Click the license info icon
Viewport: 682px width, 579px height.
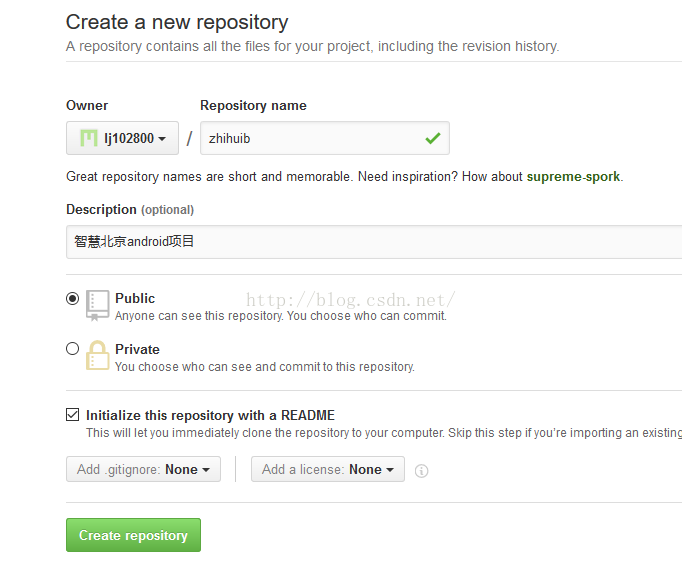coord(421,471)
